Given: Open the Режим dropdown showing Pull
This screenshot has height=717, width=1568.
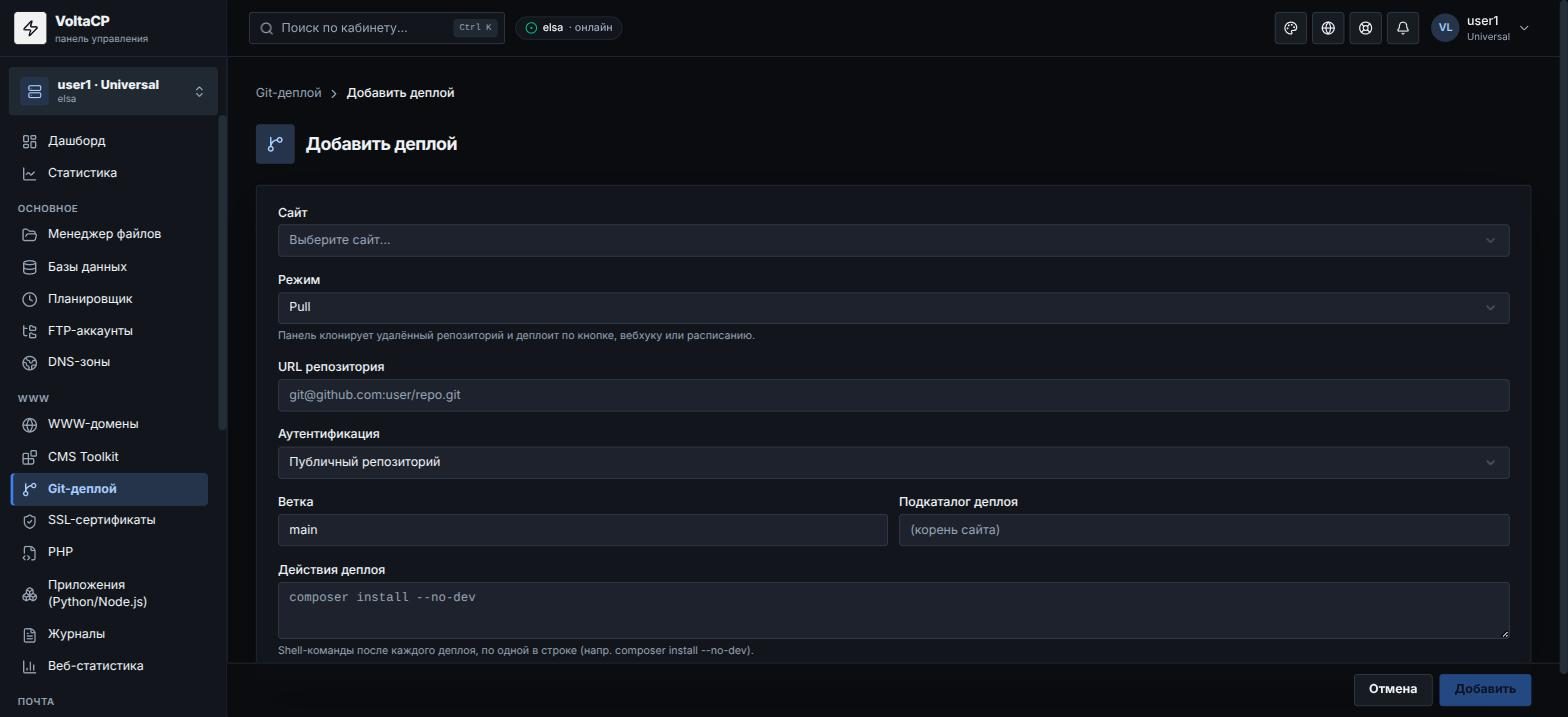Looking at the screenshot, I should coord(893,307).
